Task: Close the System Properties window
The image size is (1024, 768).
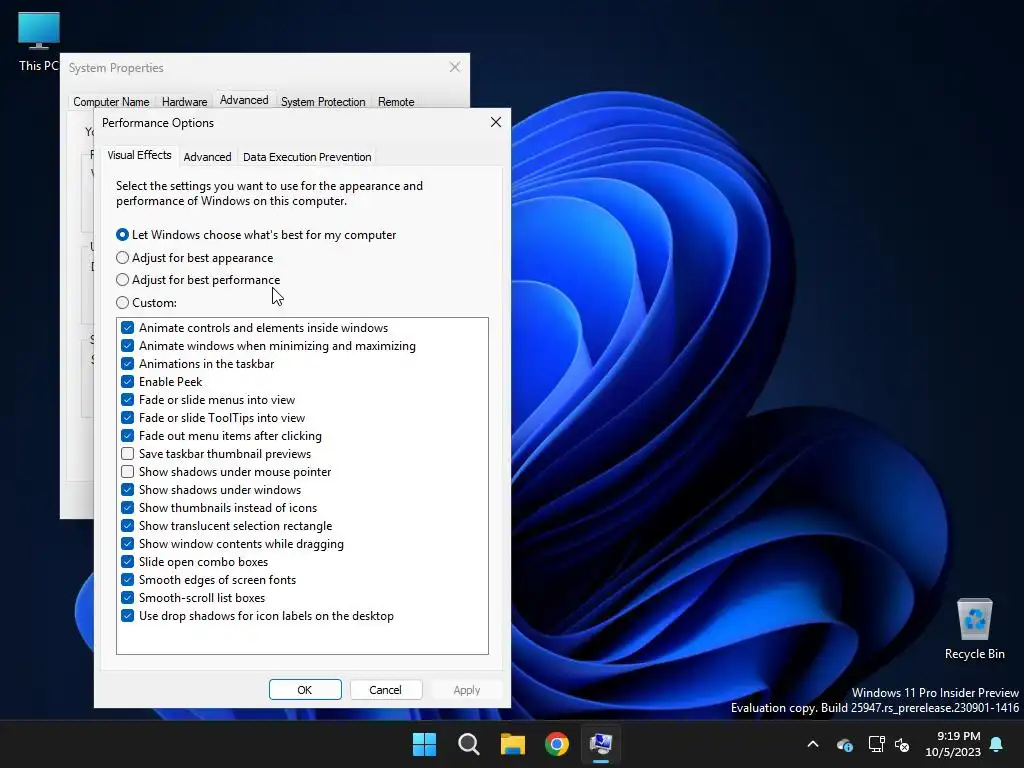Action: coord(455,67)
